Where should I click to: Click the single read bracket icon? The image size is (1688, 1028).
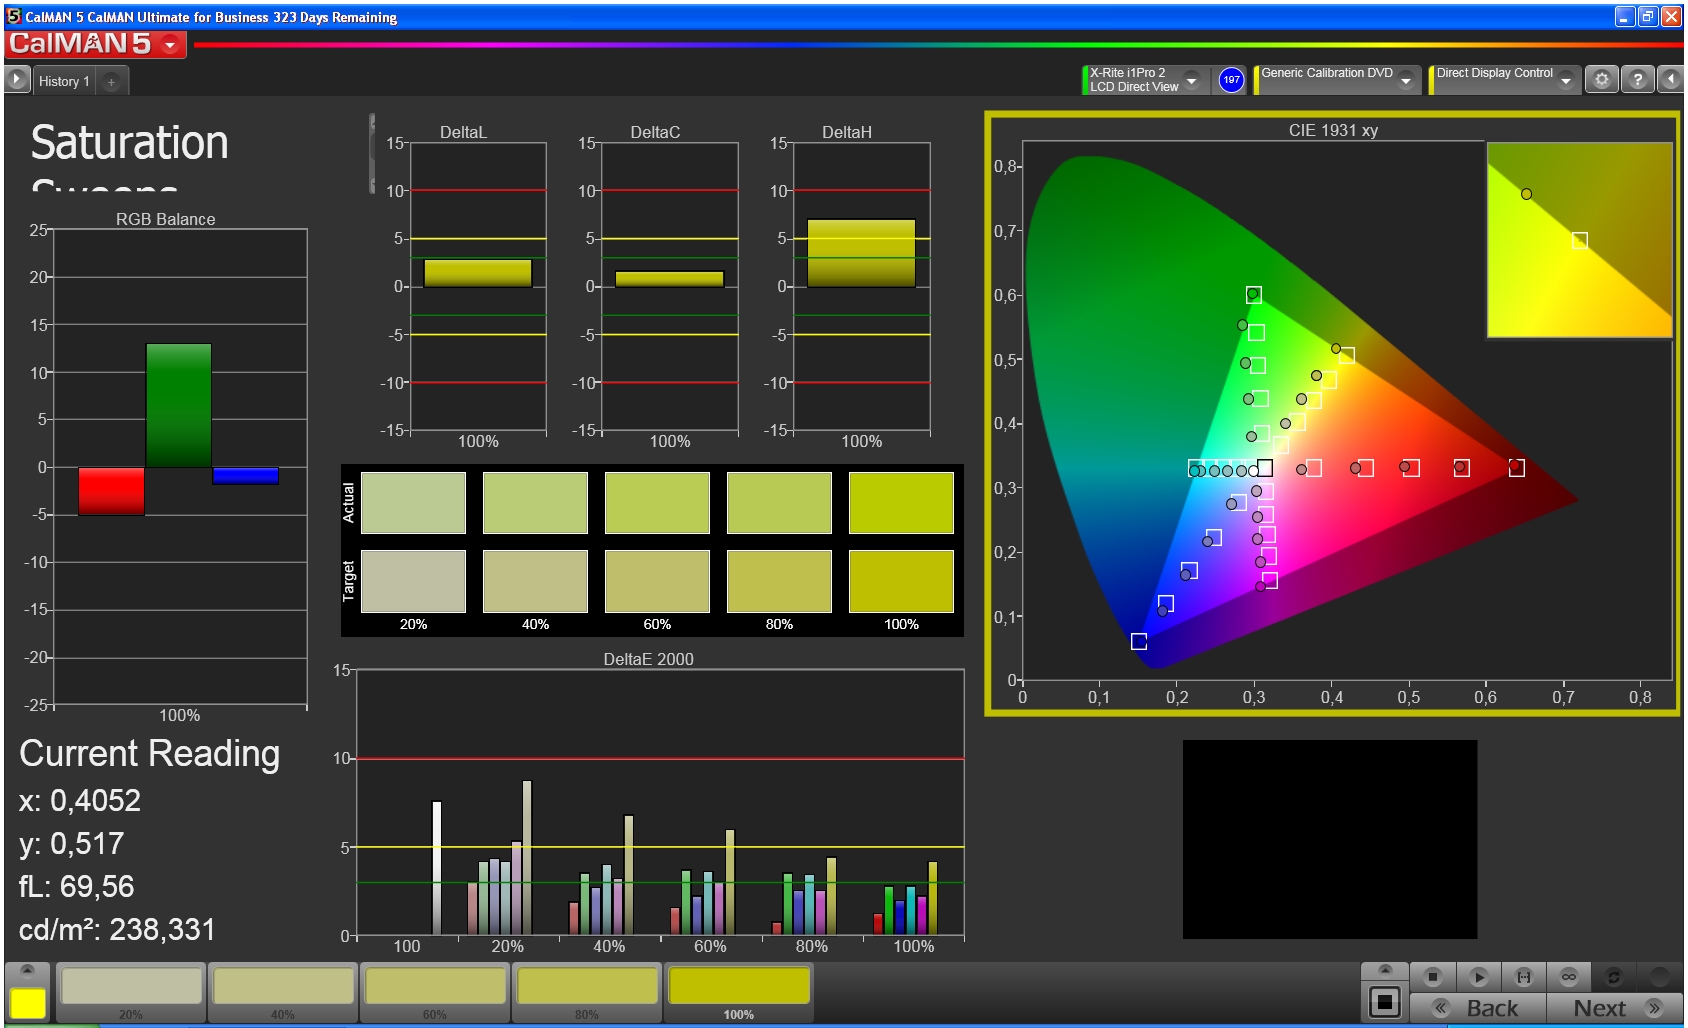point(1523,976)
